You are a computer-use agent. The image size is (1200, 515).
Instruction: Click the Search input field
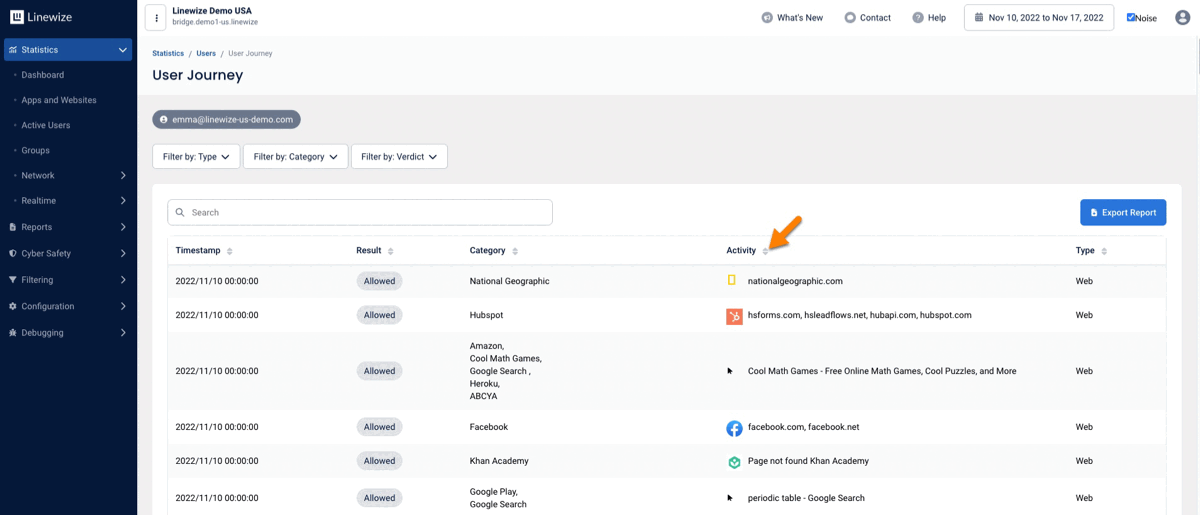tap(360, 212)
